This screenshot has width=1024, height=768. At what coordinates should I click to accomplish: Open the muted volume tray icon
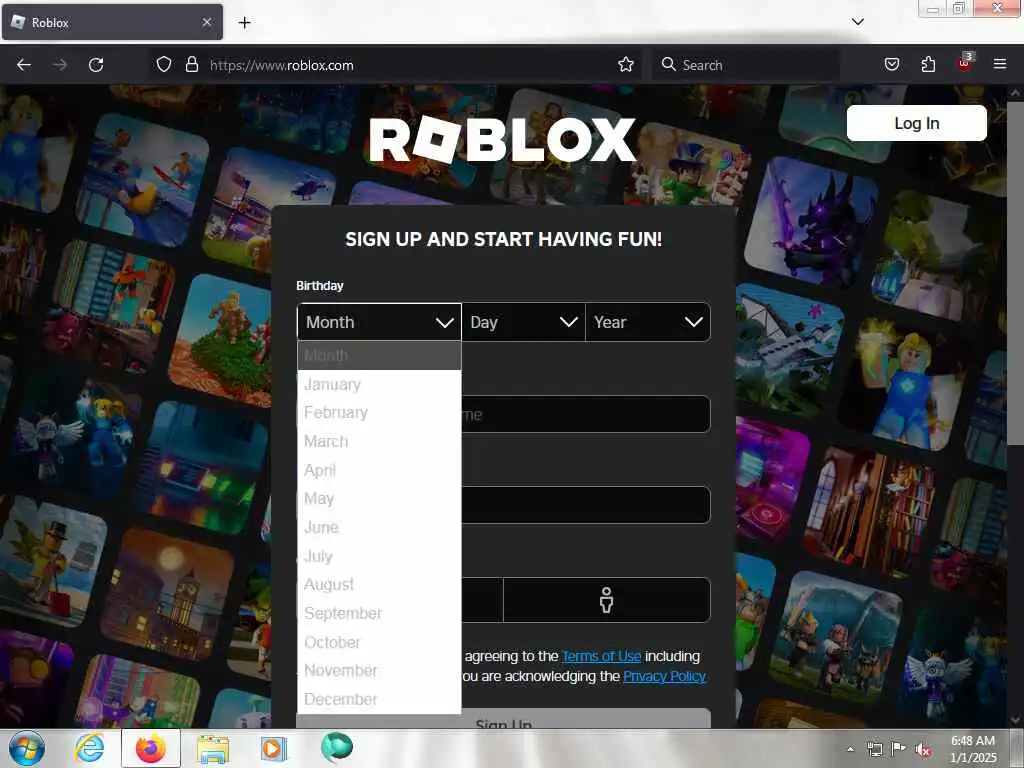point(923,750)
